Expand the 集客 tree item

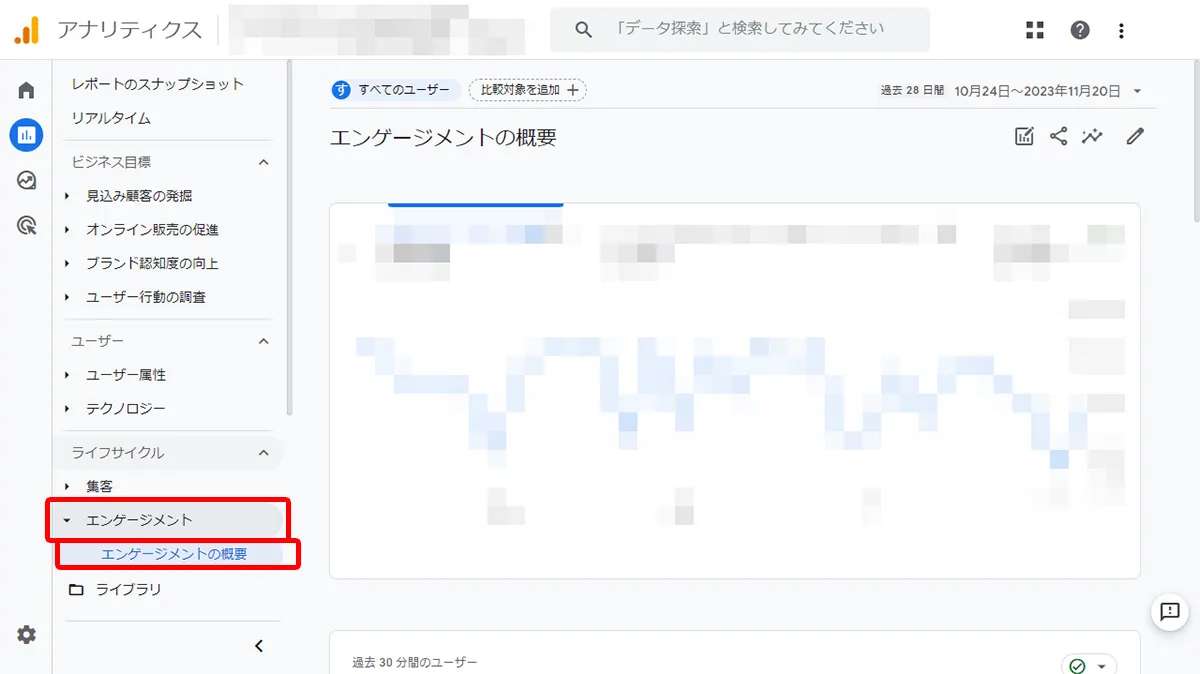[x=67, y=487]
